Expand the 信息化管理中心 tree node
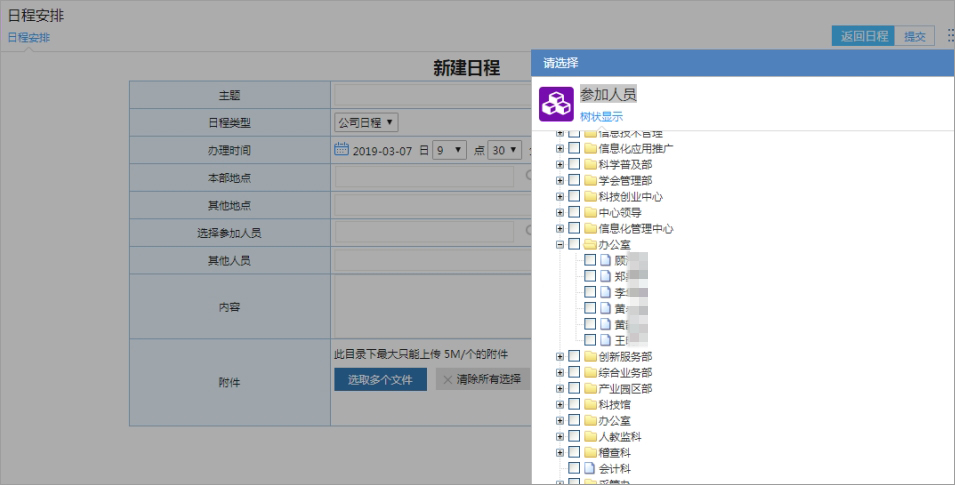 [x=560, y=228]
